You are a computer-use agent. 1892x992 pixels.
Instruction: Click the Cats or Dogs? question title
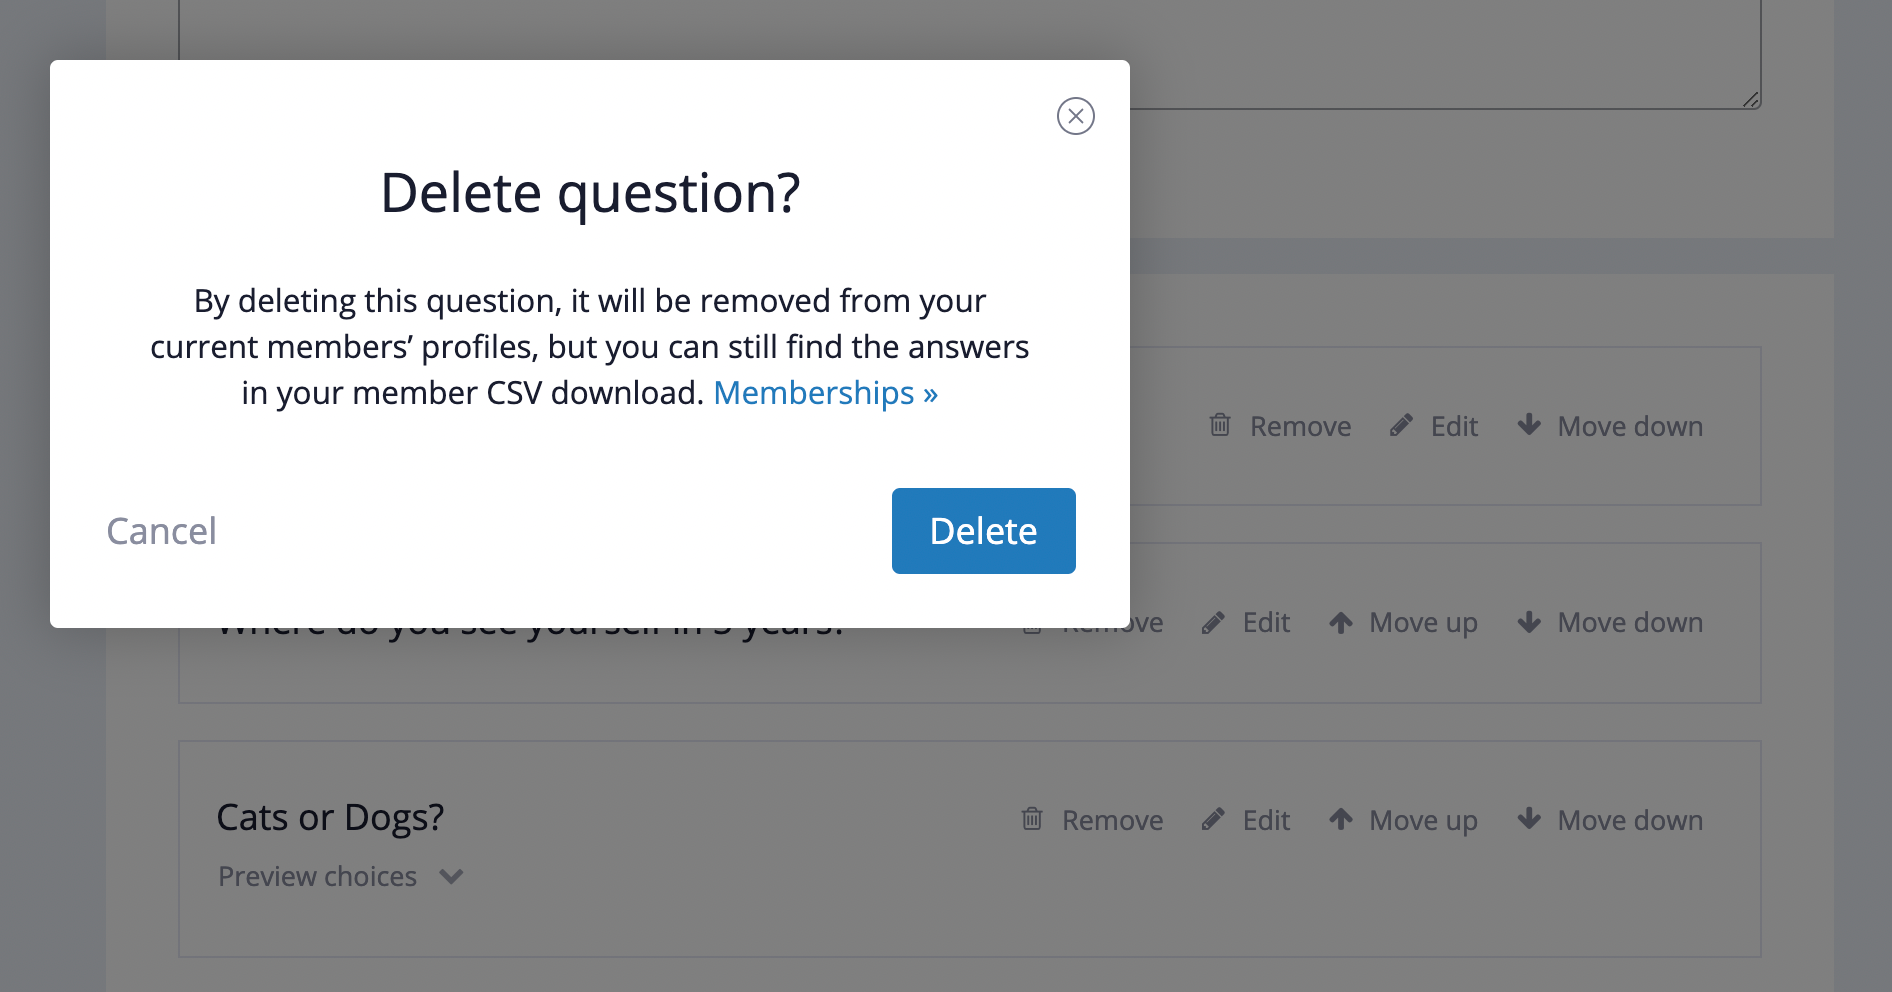click(x=330, y=818)
